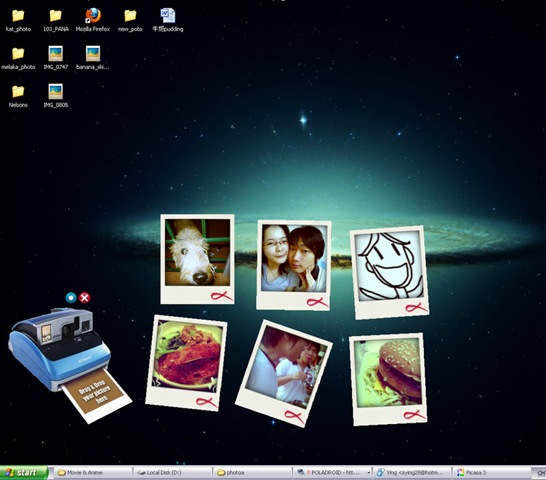Expand the POLADROID taskbar group arrow
The width and height of the screenshot is (546, 480).
(x=368, y=473)
